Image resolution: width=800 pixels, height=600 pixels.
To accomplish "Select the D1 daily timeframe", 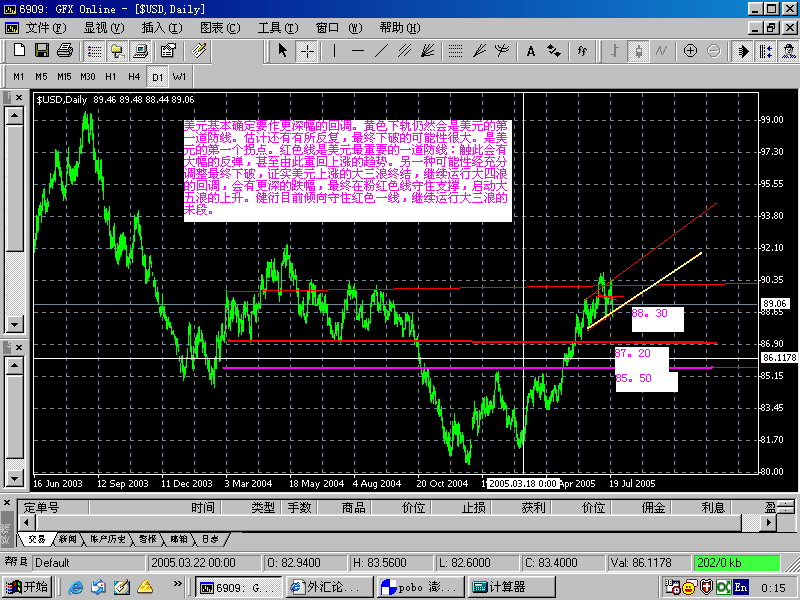I will click(157, 77).
